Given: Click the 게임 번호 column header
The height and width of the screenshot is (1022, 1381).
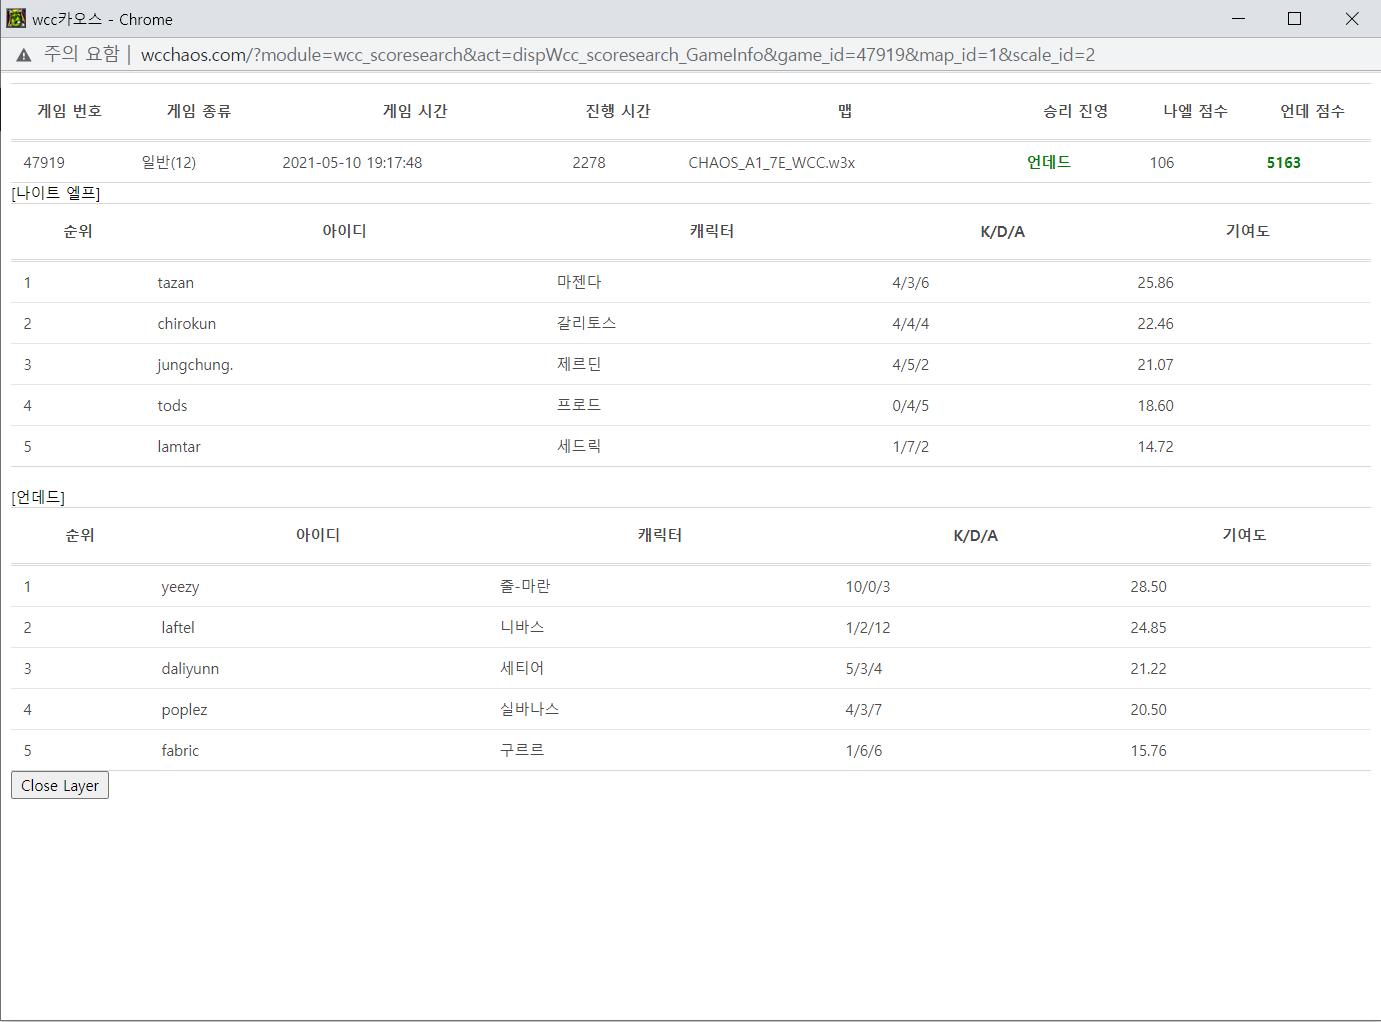Looking at the screenshot, I should [70, 111].
